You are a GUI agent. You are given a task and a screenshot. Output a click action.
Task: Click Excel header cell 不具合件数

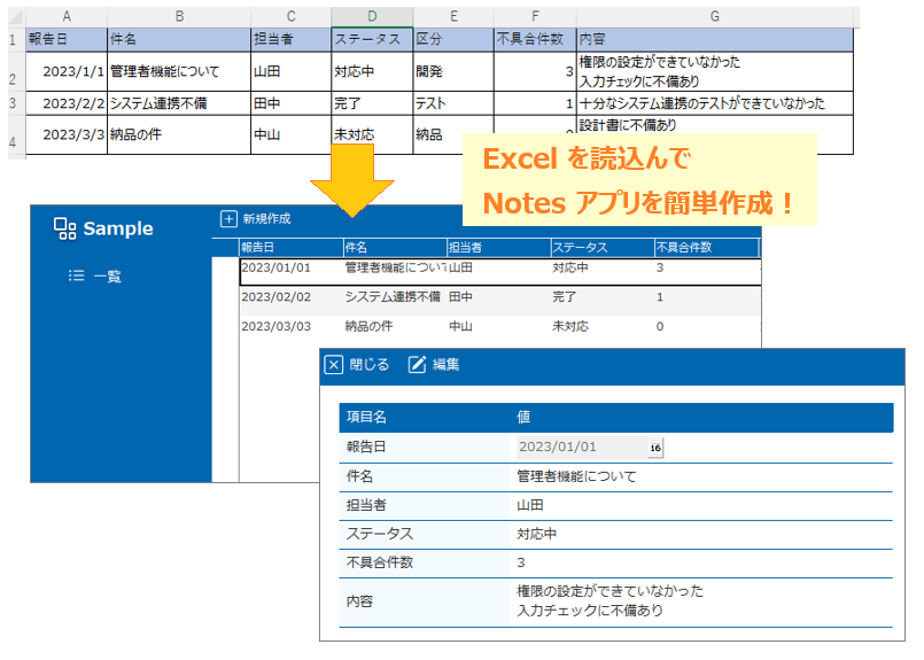click(x=534, y=39)
